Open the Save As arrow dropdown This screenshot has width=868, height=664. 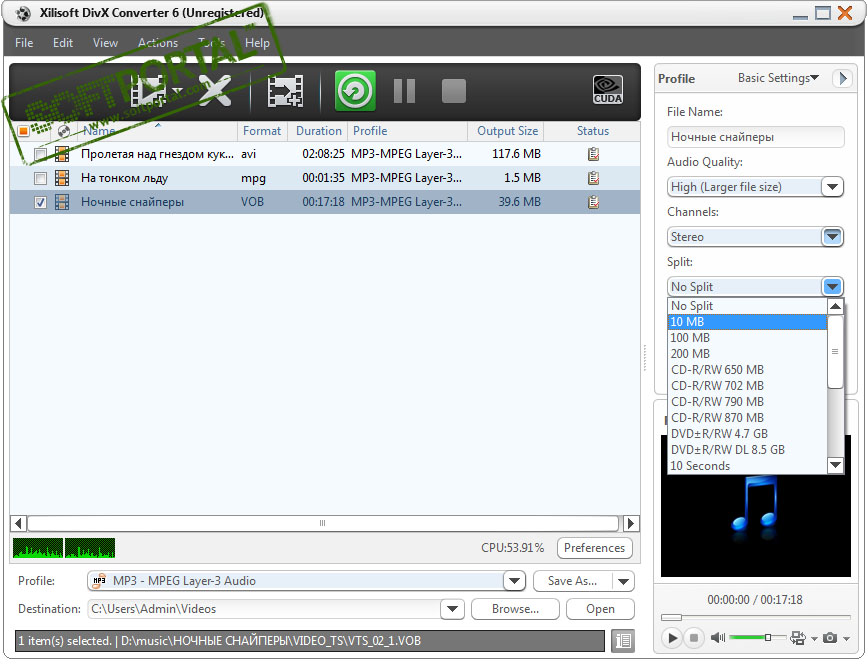(623, 581)
